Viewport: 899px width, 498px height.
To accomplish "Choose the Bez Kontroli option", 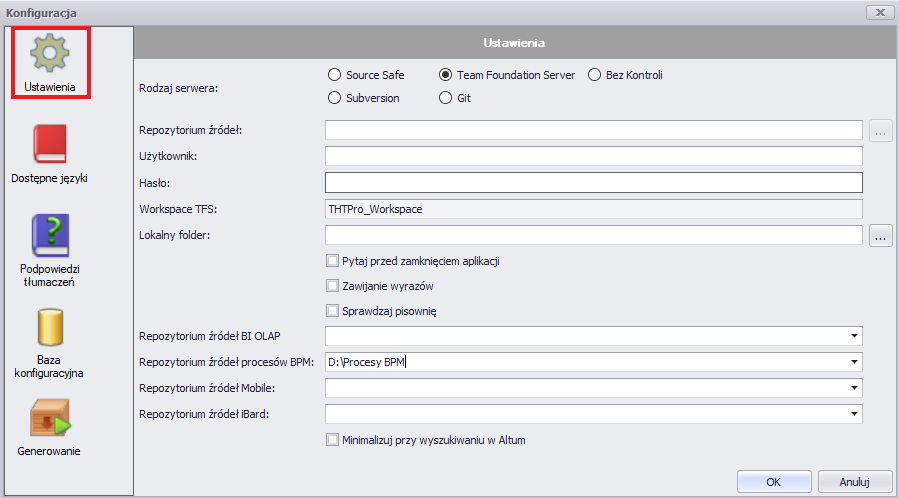I will click(595, 75).
